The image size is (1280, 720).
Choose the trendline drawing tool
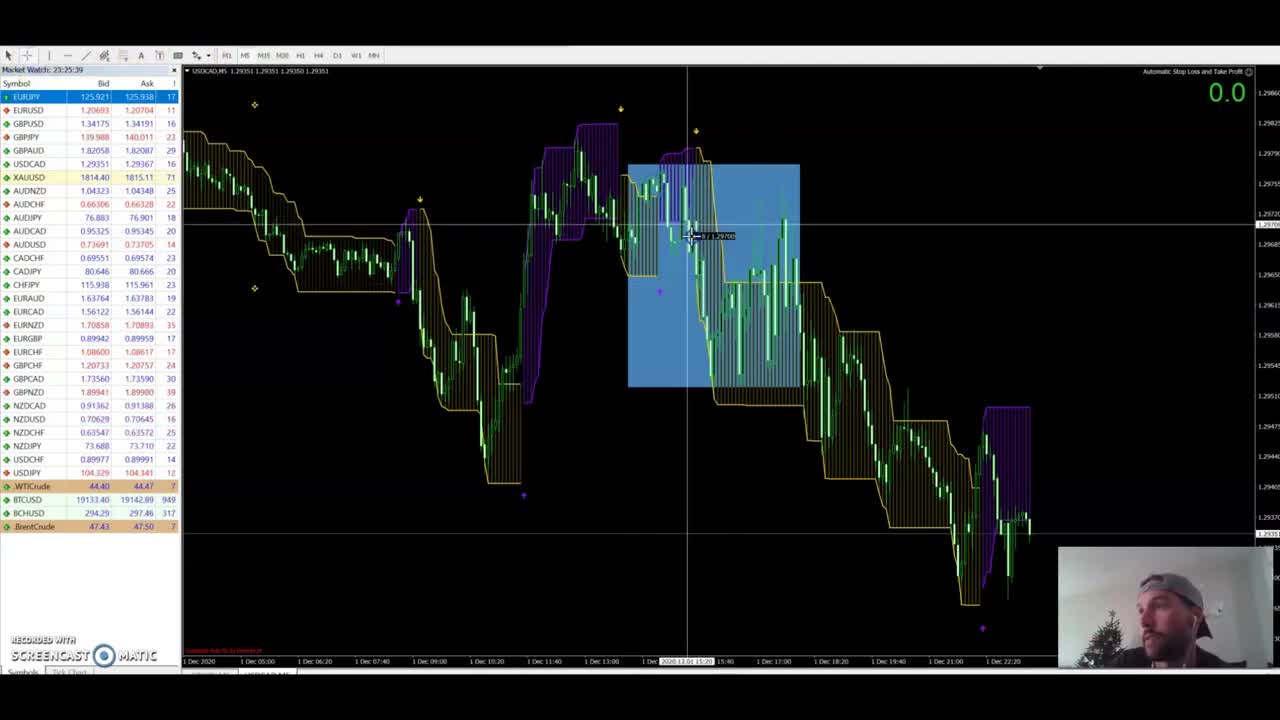(86, 55)
